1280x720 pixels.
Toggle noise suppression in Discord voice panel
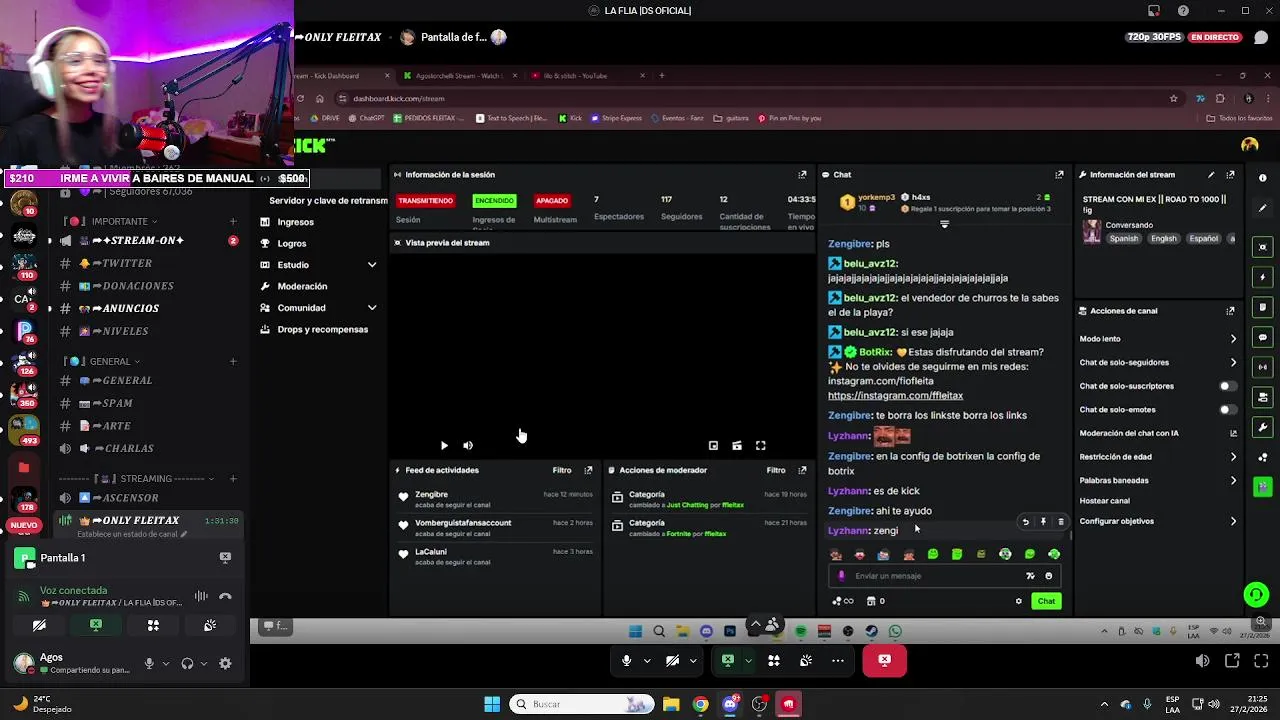[x=201, y=597]
